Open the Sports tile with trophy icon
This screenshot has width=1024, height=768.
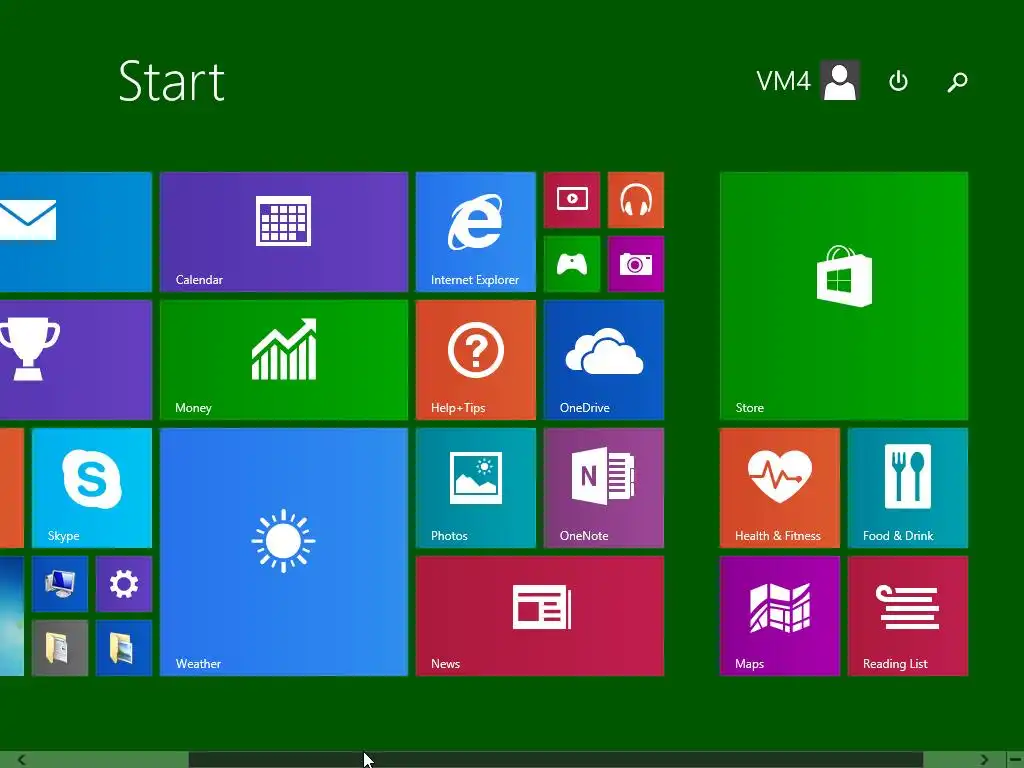pyautogui.click(x=76, y=360)
